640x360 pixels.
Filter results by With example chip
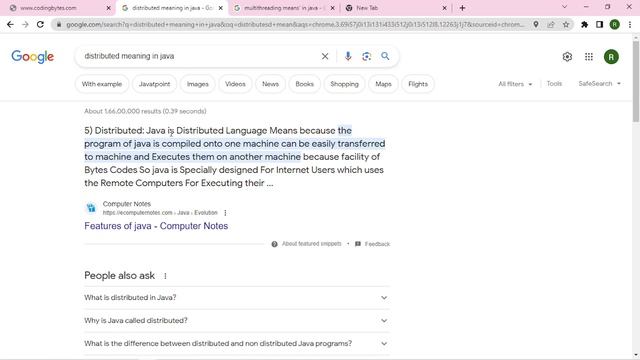[102, 84]
